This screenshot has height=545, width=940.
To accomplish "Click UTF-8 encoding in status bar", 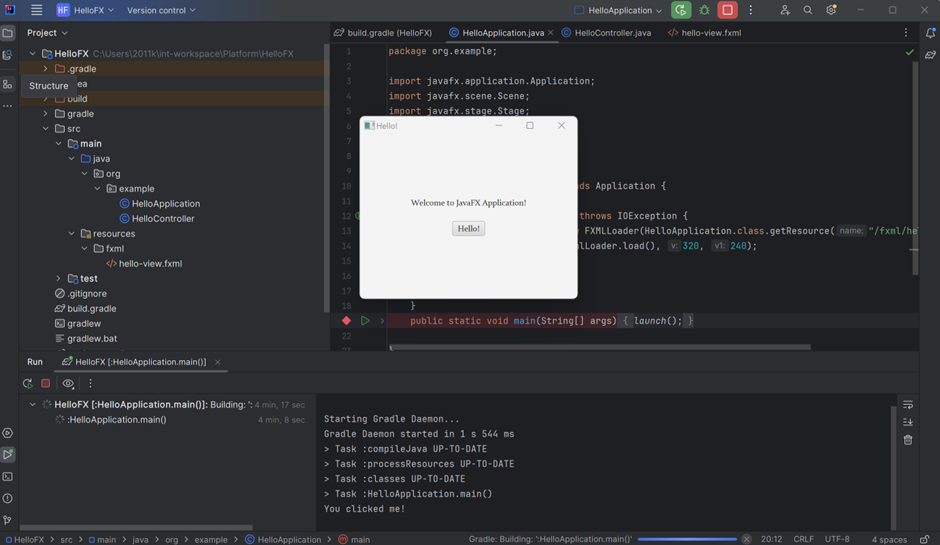I will click(837, 539).
